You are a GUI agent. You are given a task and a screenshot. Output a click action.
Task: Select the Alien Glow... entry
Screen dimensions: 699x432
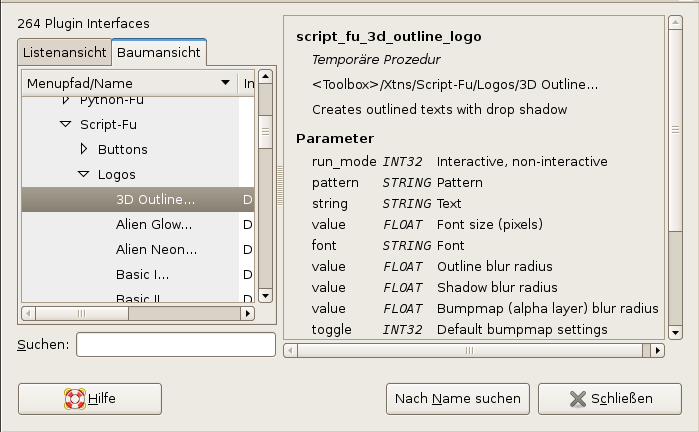point(154,224)
